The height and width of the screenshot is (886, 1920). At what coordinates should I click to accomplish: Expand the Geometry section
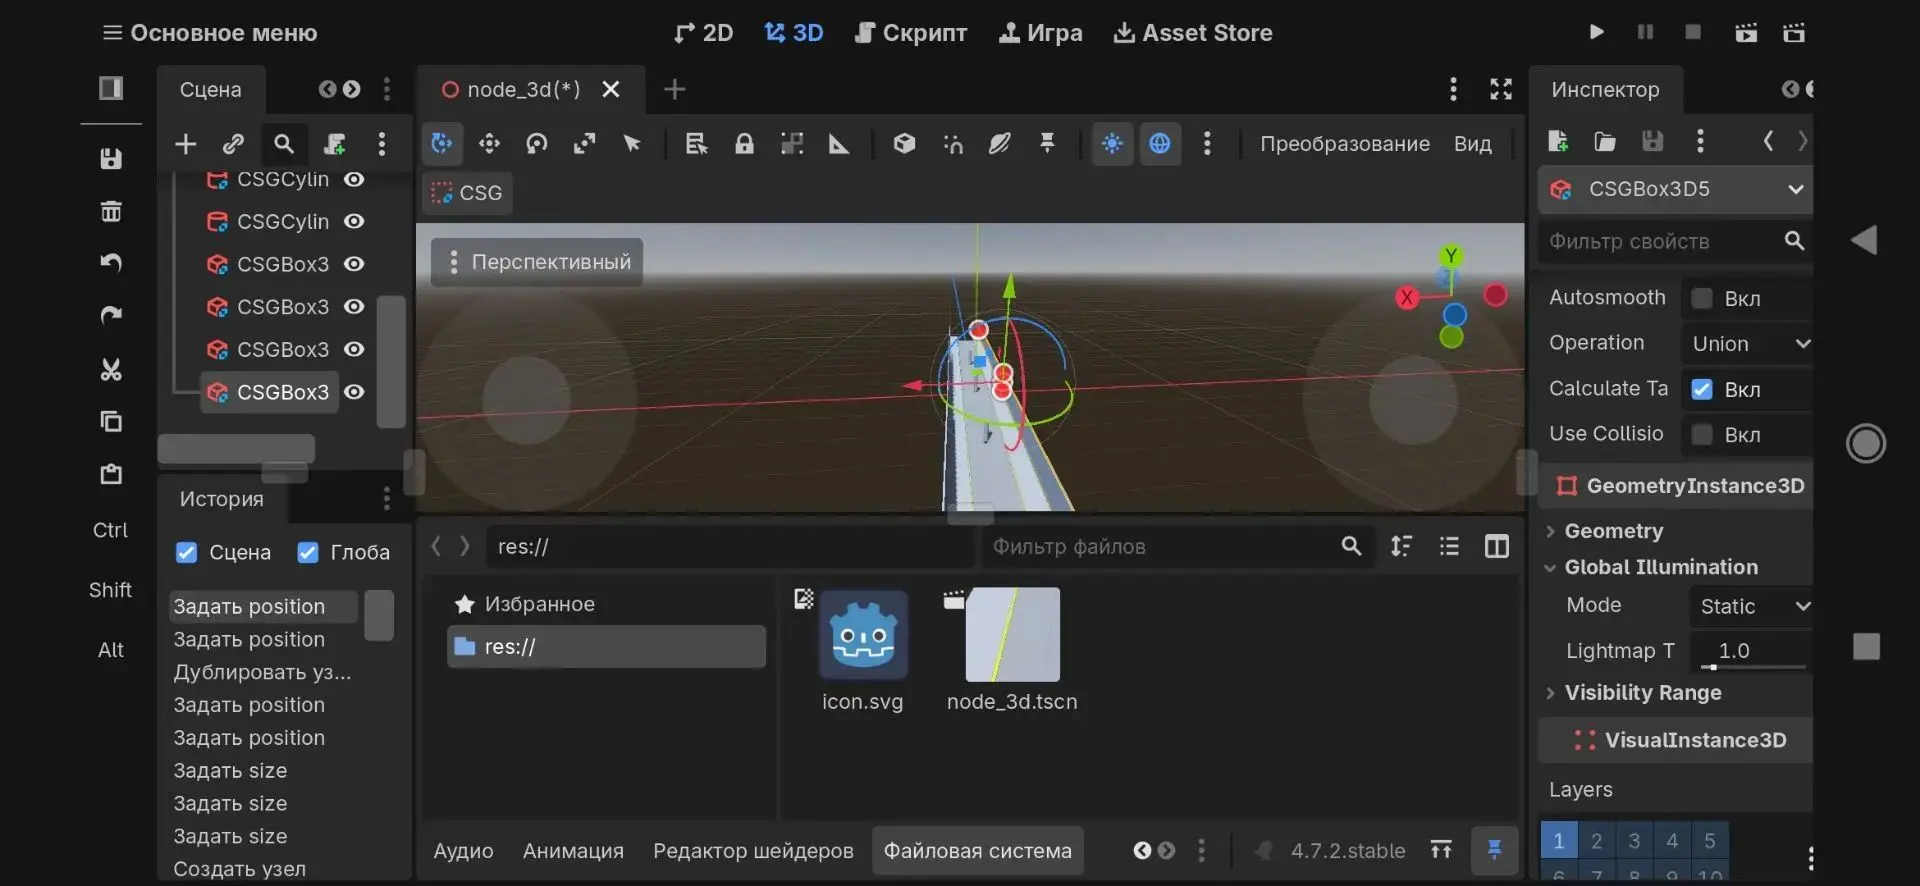(x=1613, y=531)
